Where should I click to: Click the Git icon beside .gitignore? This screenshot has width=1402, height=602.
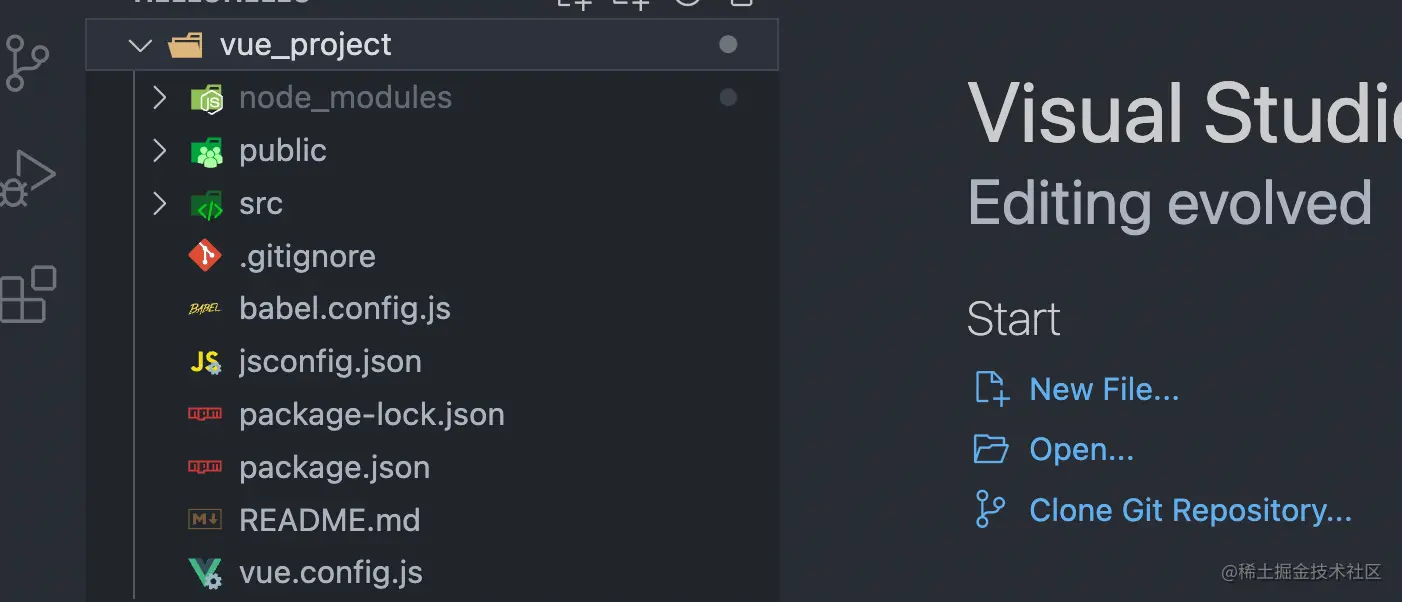(205, 256)
